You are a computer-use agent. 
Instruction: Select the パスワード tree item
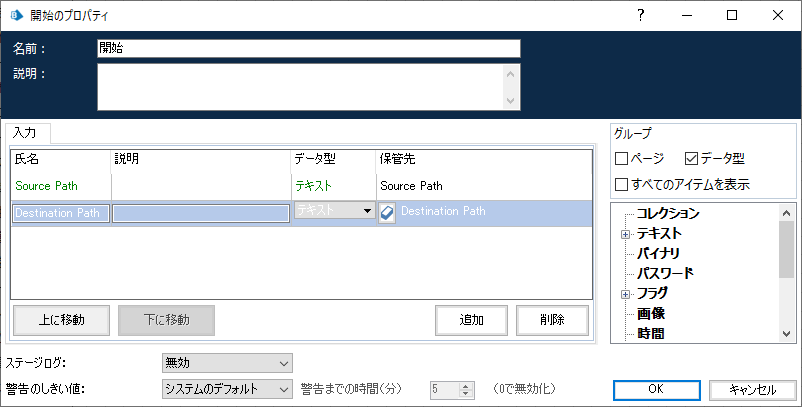pos(665,274)
